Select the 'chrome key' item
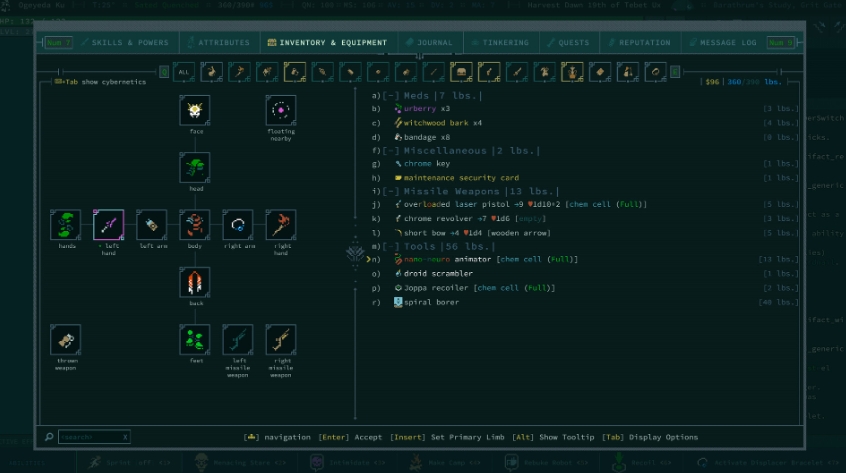 [x=585, y=164]
